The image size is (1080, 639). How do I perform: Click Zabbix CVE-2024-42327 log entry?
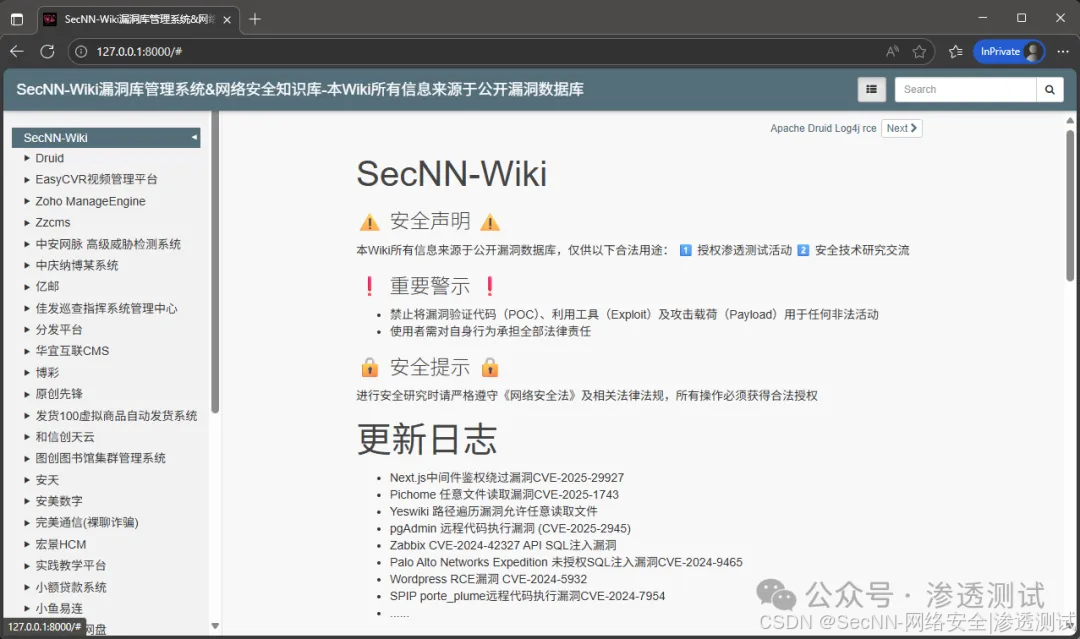503,545
